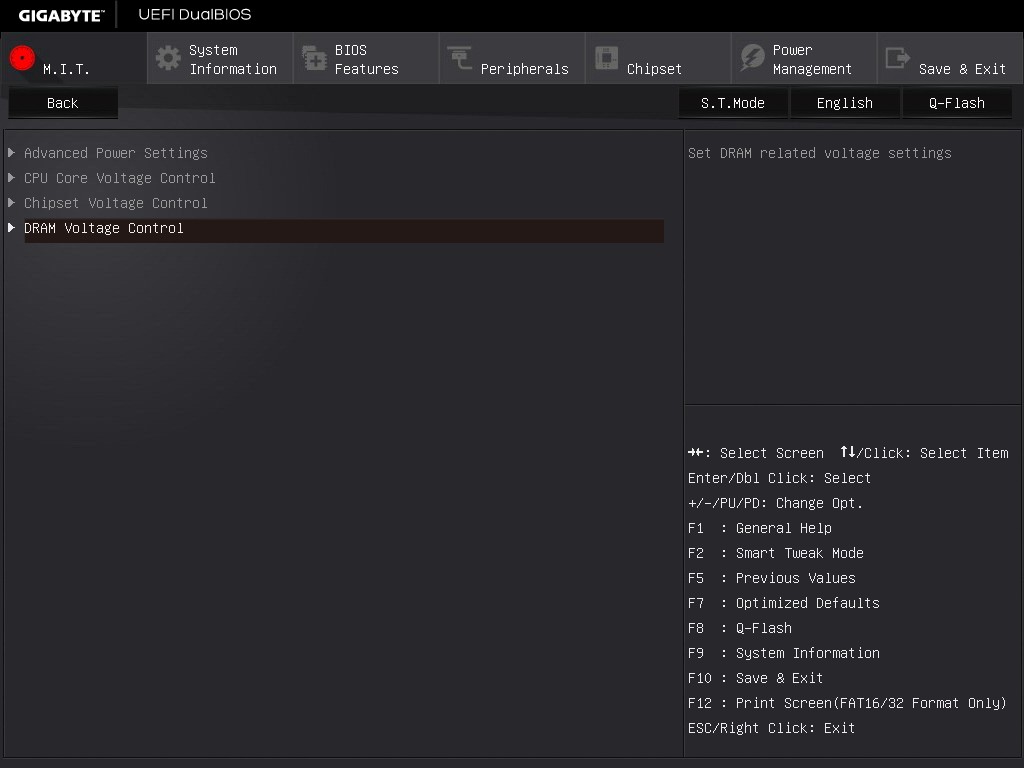Image resolution: width=1024 pixels, height=768 pixels.
Task: Click 'Set DRAM related voltage settings' description
Action: [820, 153]
